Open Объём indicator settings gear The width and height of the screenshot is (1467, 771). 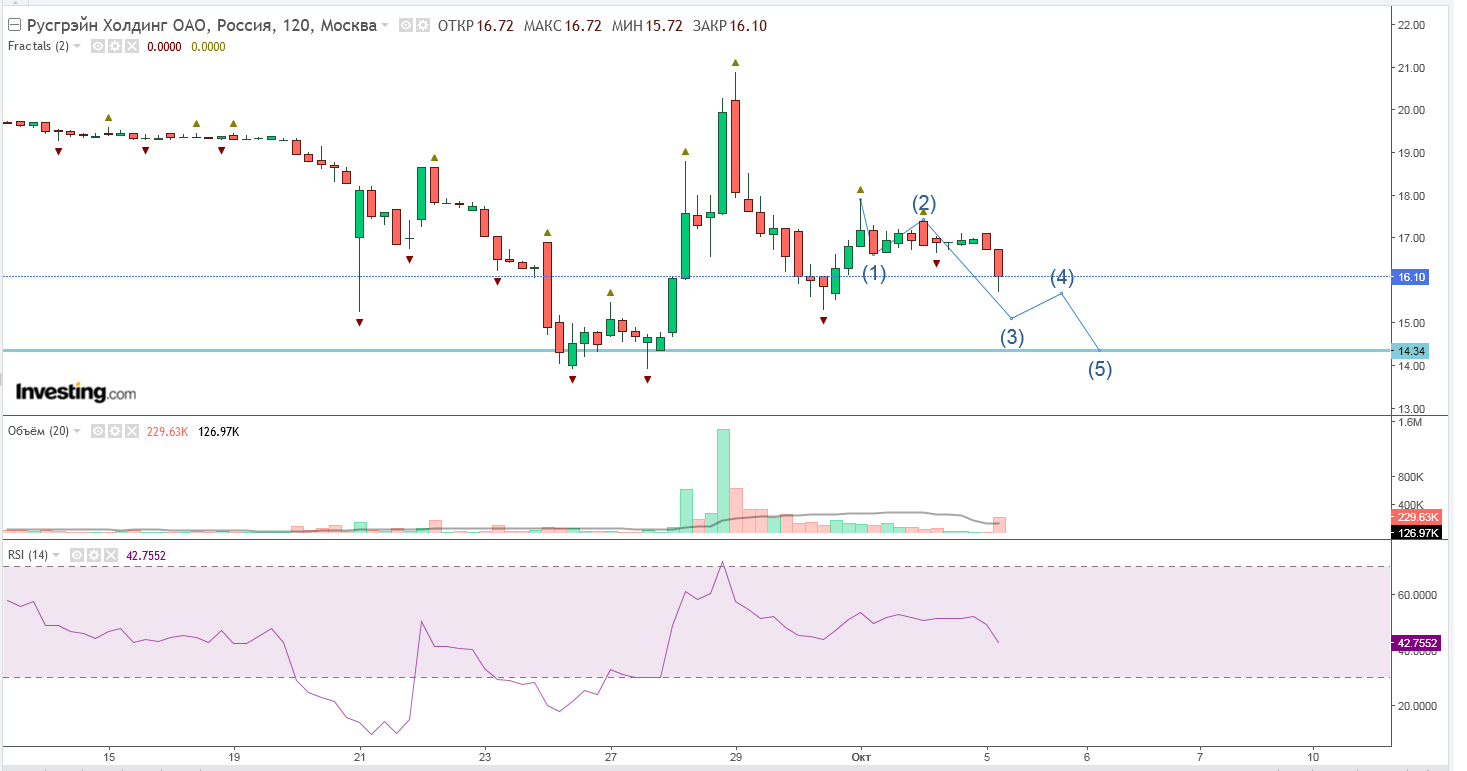(x=114, y=431)
